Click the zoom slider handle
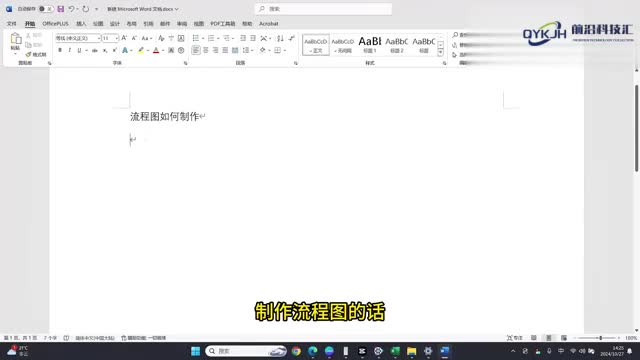The image size is (640, 360). pyautogui.click(x=601, y=338)
